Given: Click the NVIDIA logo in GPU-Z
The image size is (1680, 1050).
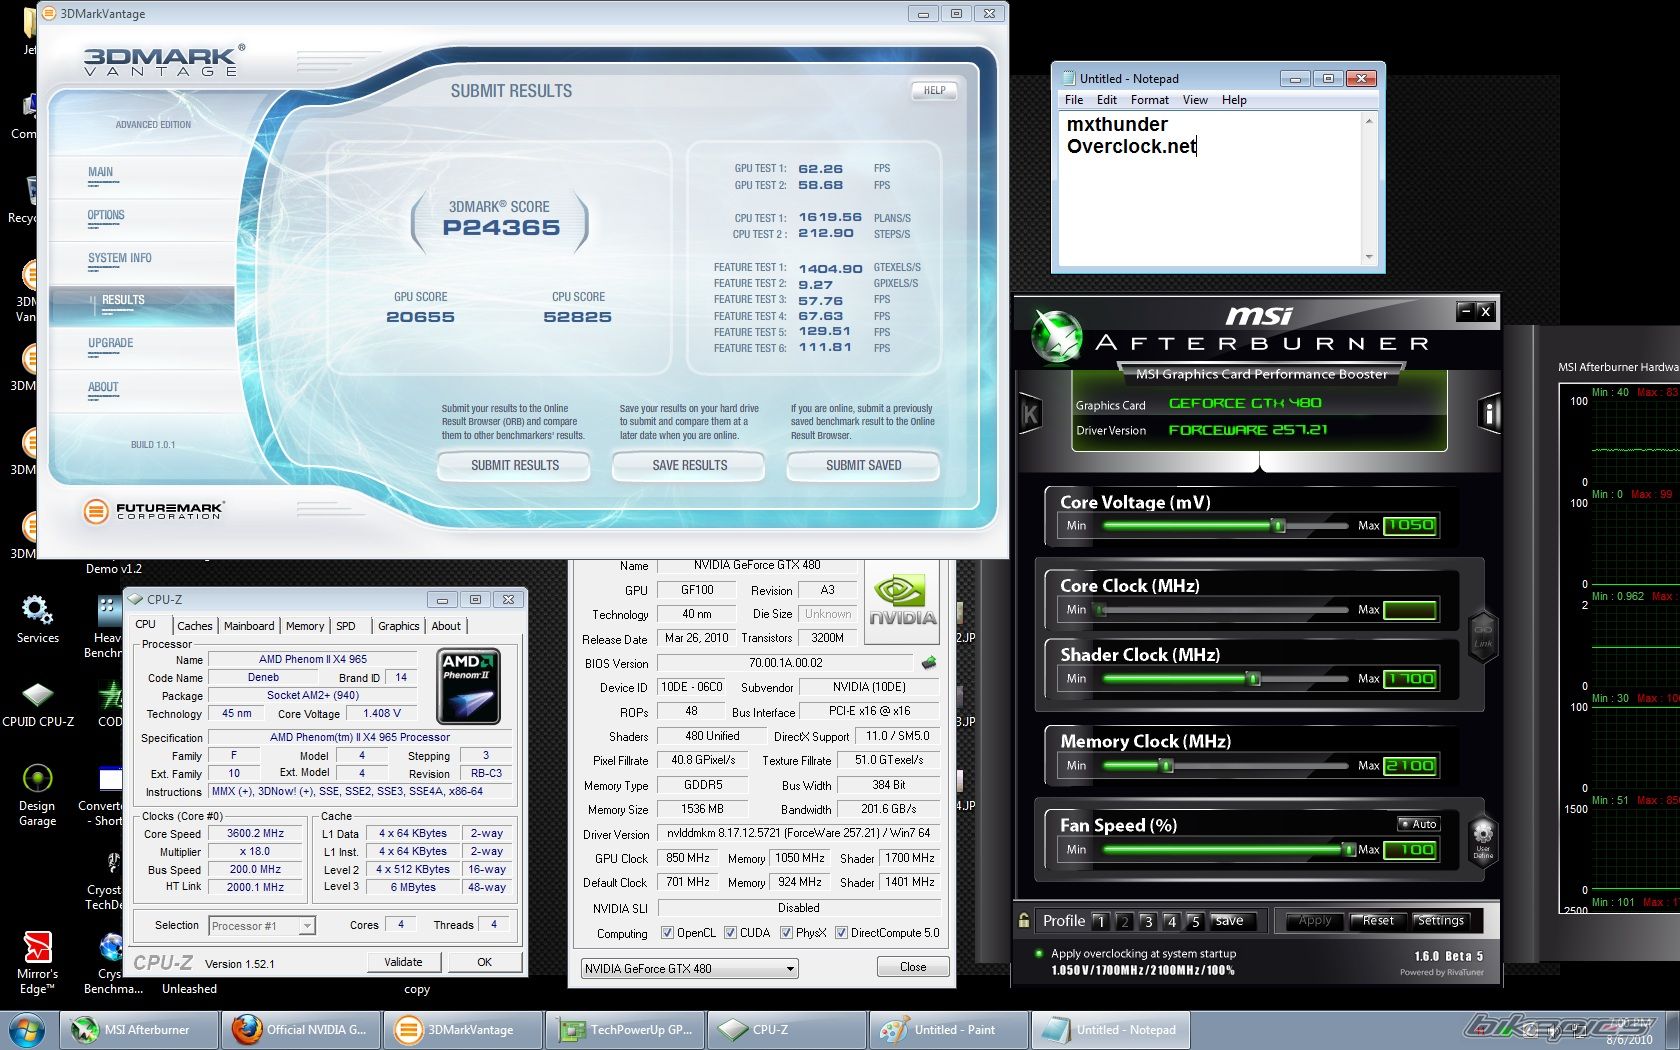Looking at the screenshot, I should 902,601.
